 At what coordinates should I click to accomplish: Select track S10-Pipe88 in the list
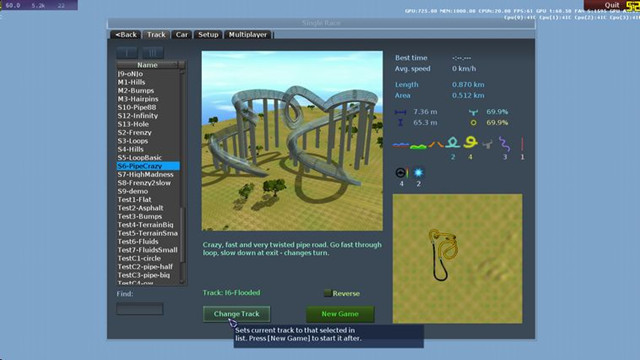[148, 107]
